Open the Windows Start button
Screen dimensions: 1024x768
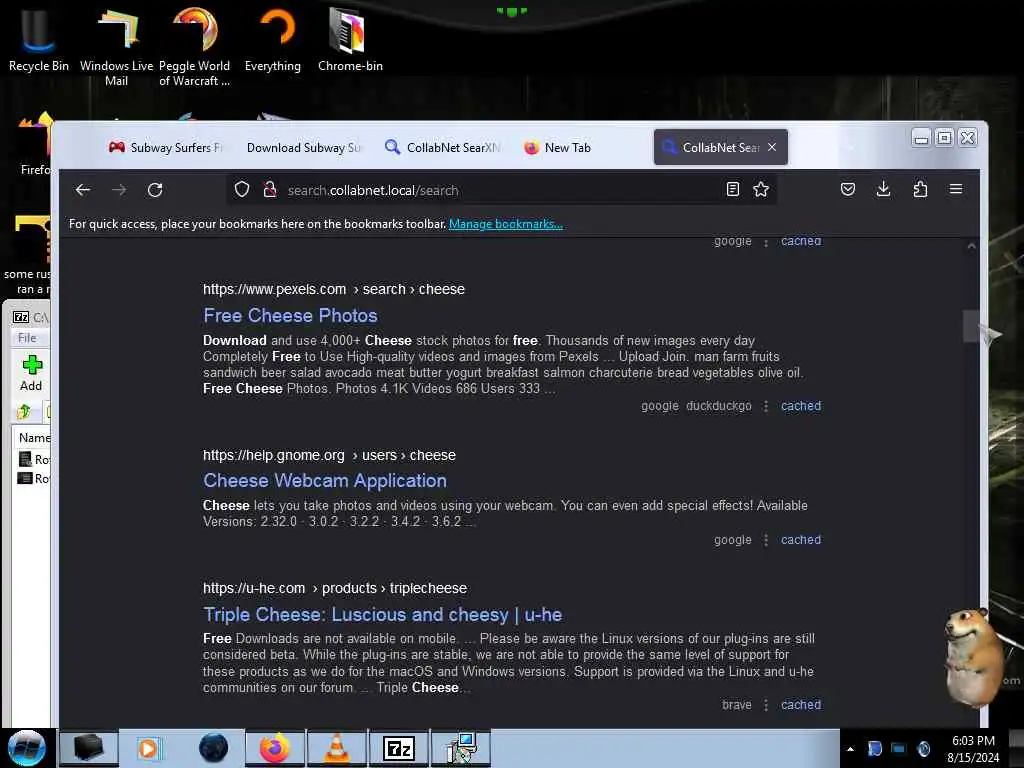click(27, 748)
